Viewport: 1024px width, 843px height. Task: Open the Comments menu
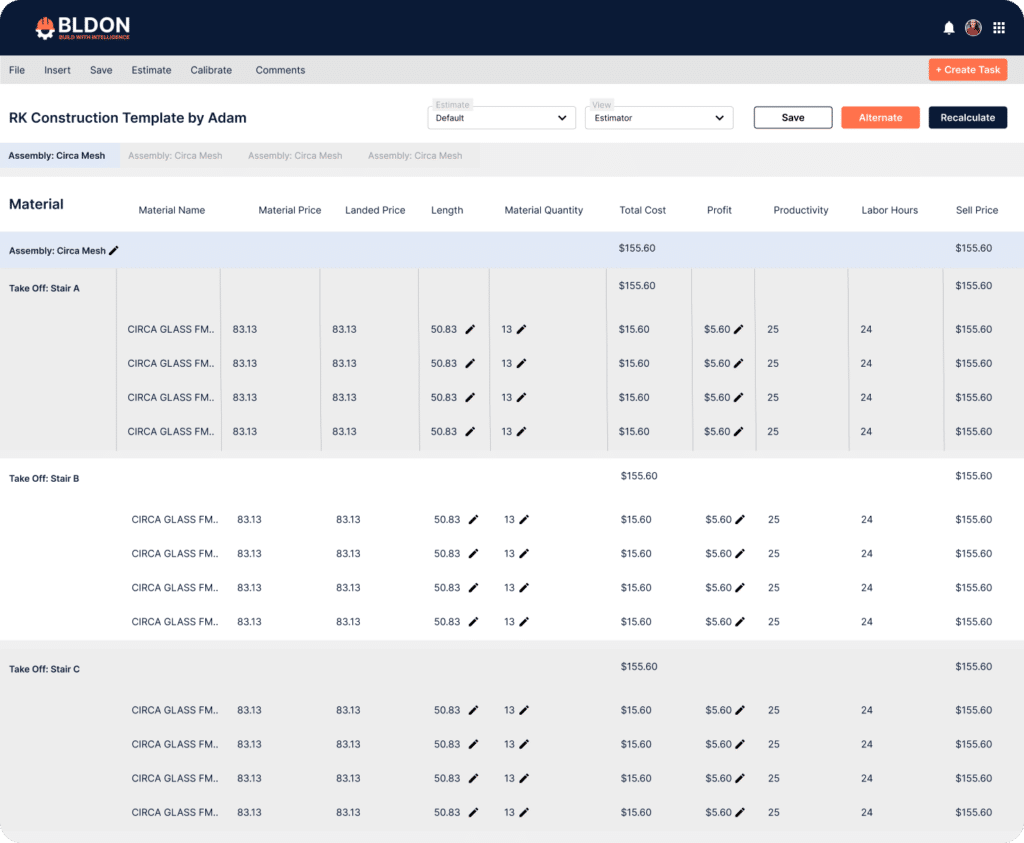[x=280, y=70]
